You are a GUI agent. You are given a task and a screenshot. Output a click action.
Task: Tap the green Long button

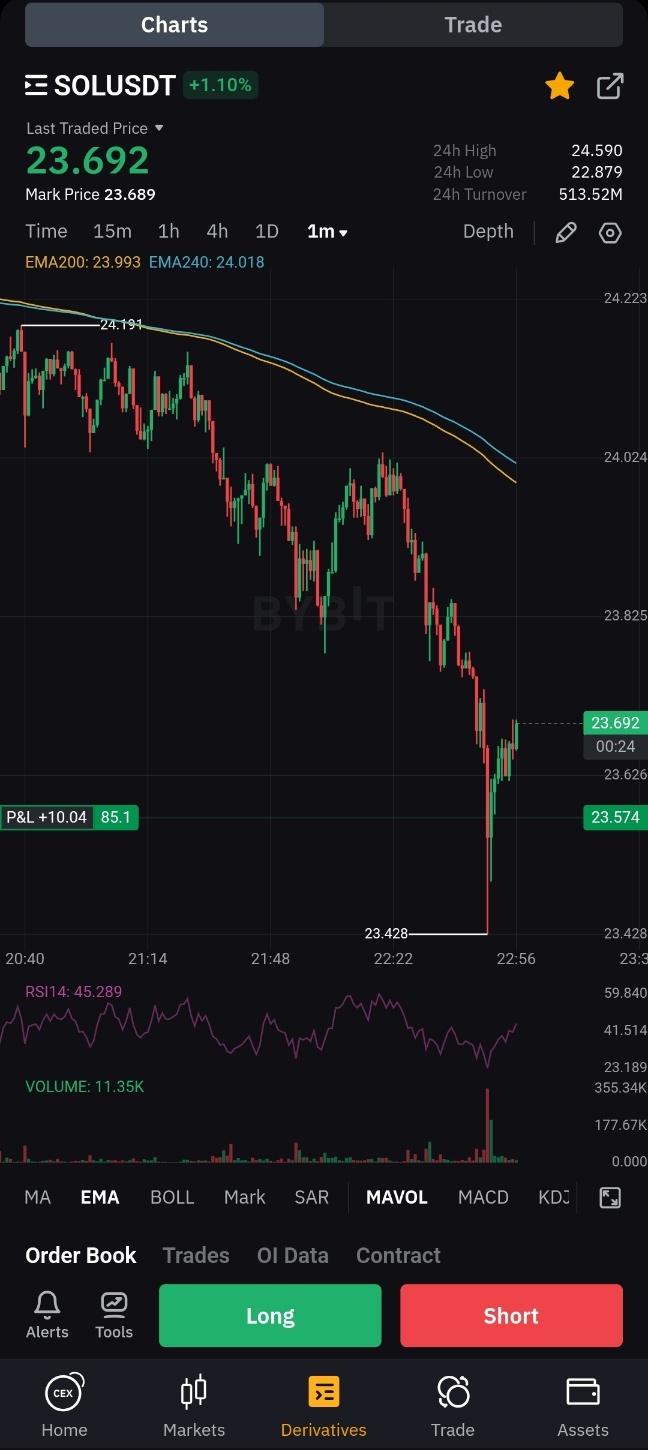pyautogui.click(x=270, y=1316)
